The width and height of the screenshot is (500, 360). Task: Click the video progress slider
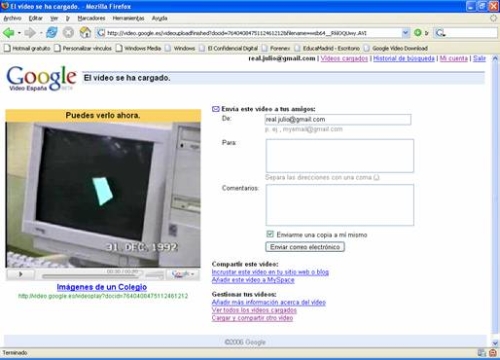click(x=90, y=276)
